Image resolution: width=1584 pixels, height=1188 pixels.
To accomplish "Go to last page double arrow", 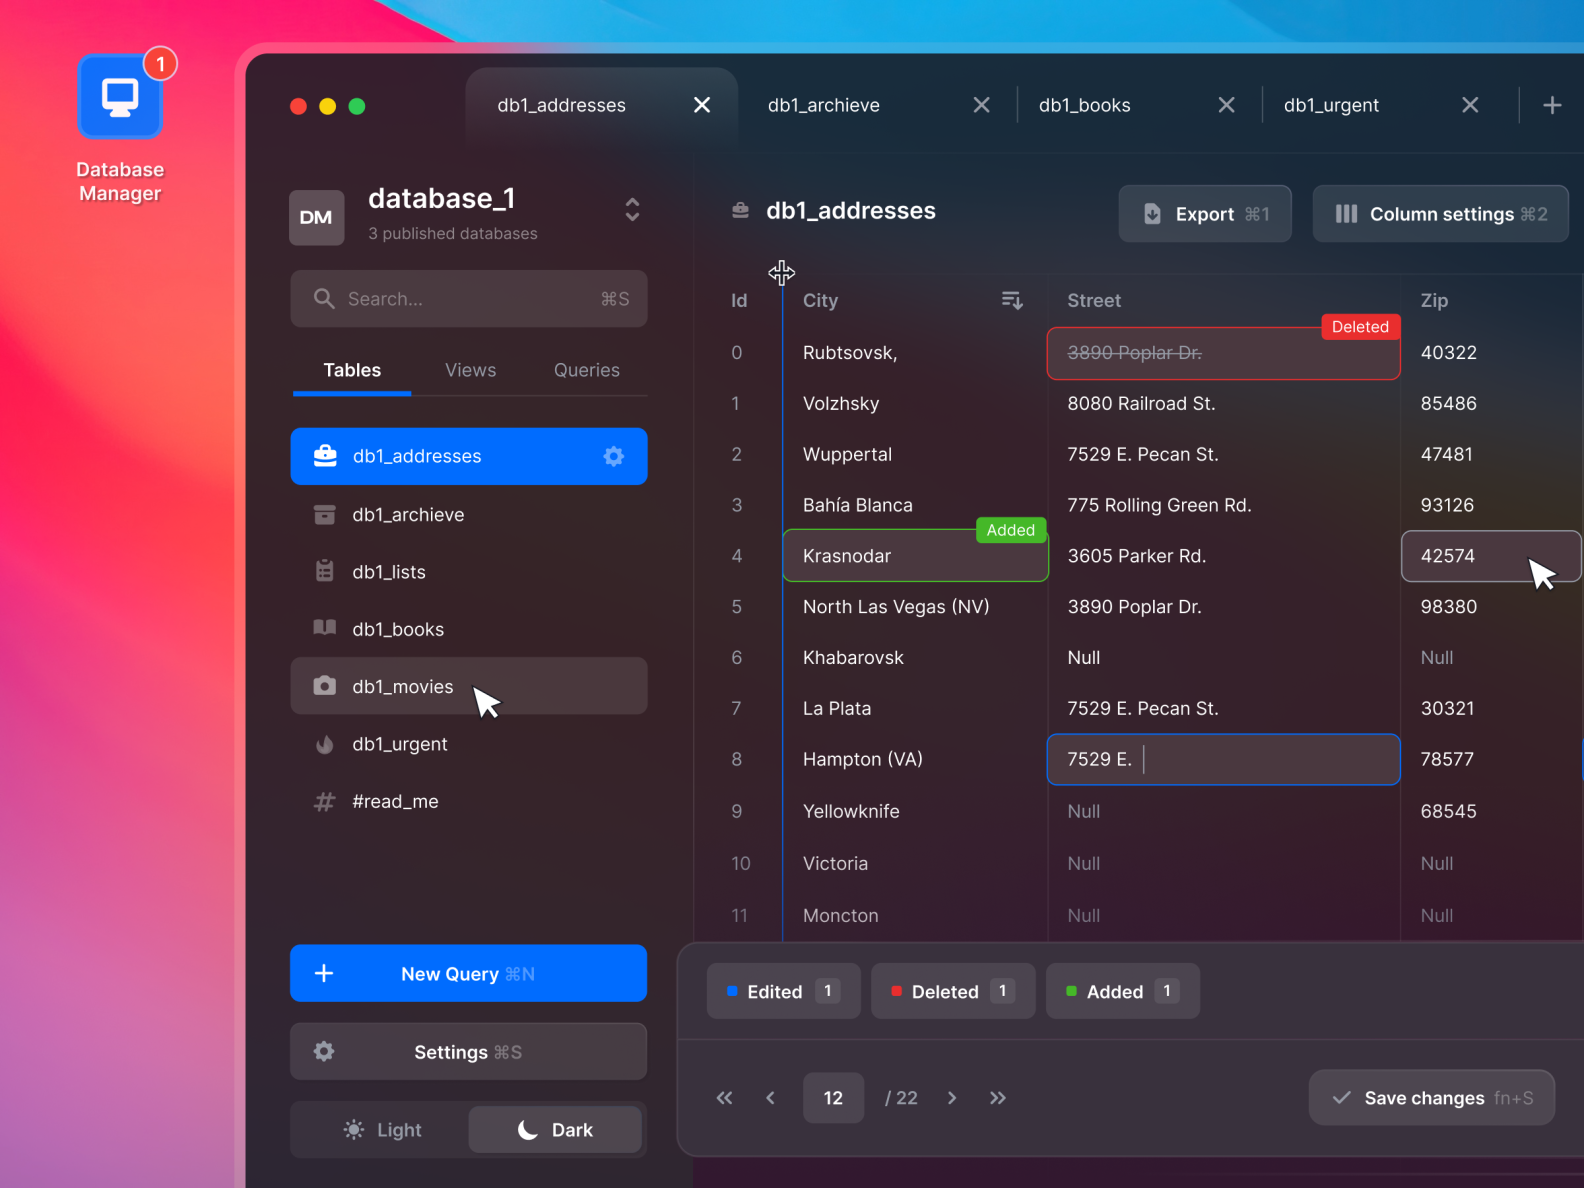I will pos(998,1098).
